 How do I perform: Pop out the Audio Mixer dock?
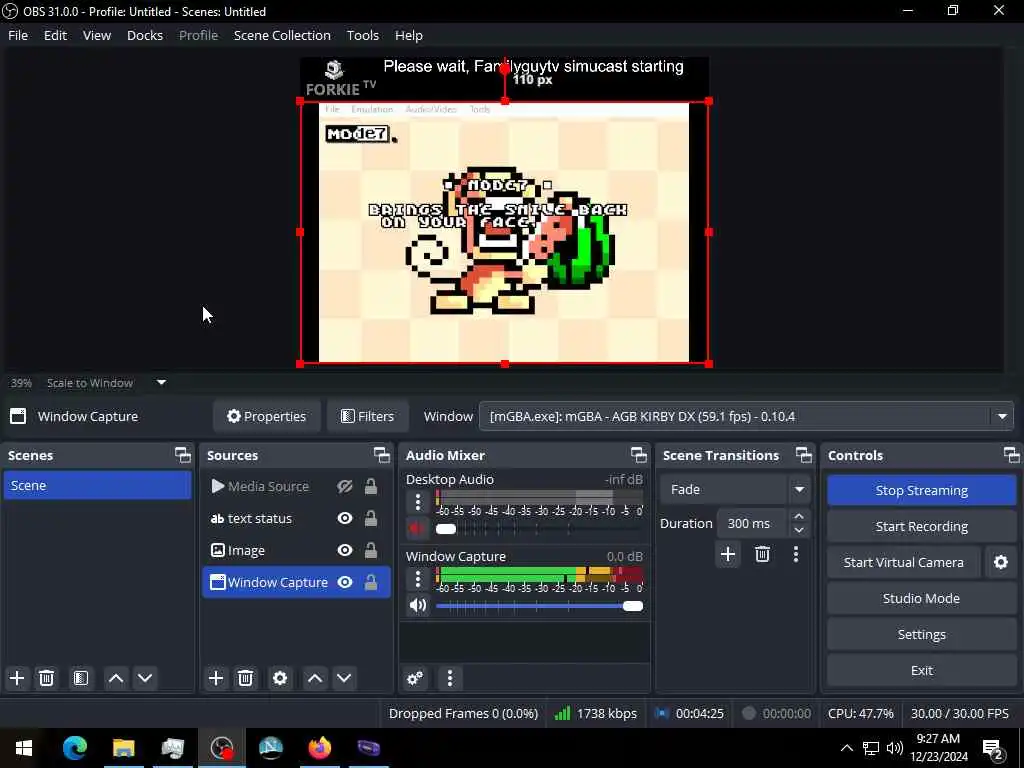(639, 455)
